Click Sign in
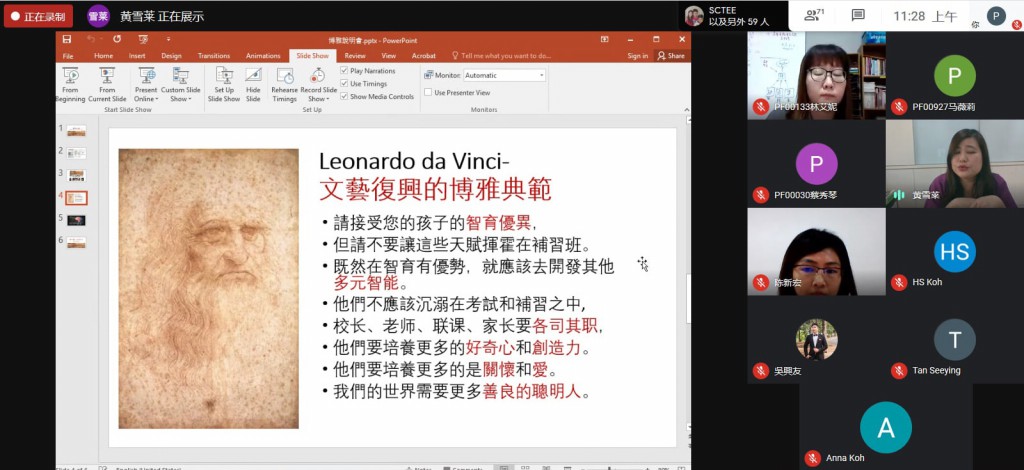This screenshot has width=1024, height=470. [637, 56]
